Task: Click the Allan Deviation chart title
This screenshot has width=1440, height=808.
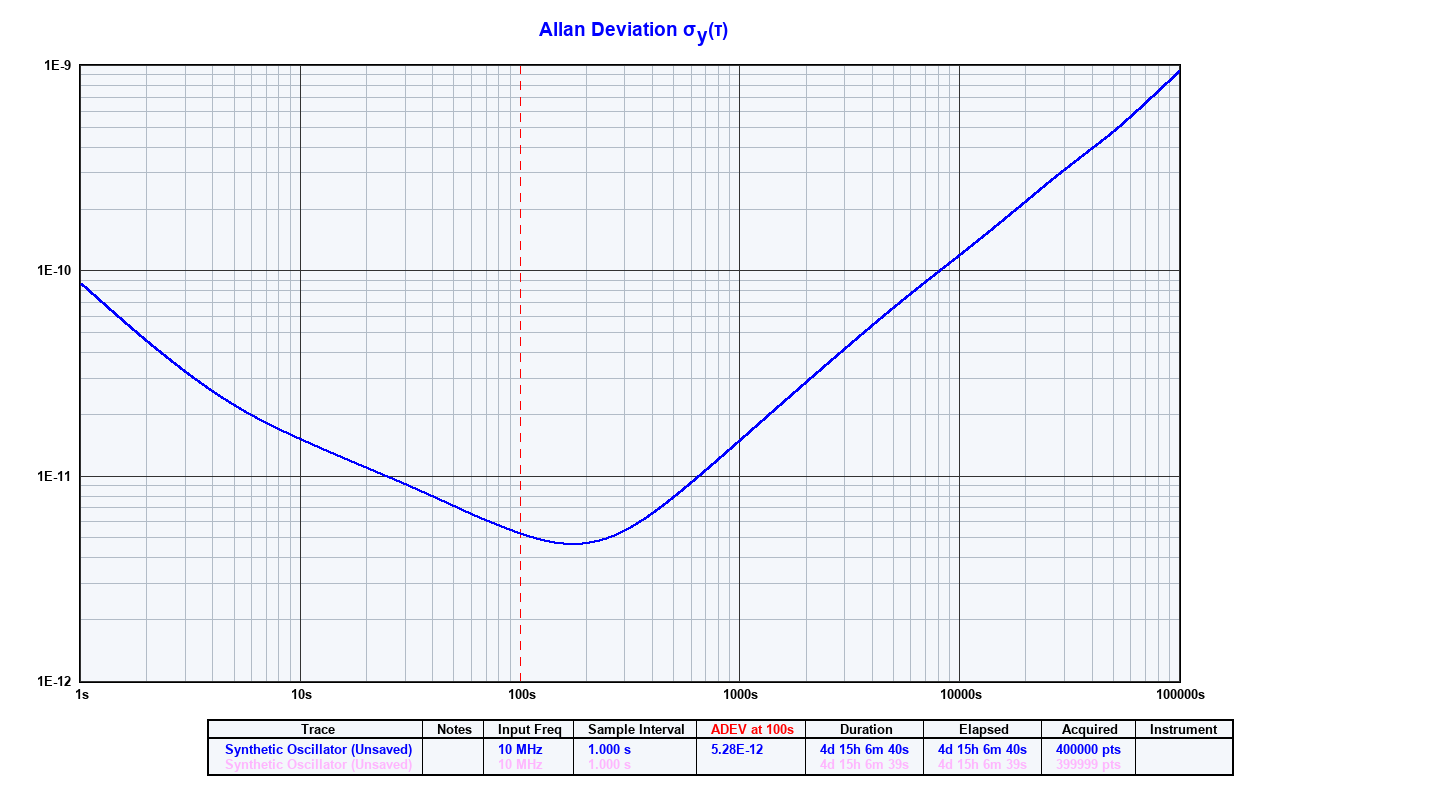Action: 634,31
